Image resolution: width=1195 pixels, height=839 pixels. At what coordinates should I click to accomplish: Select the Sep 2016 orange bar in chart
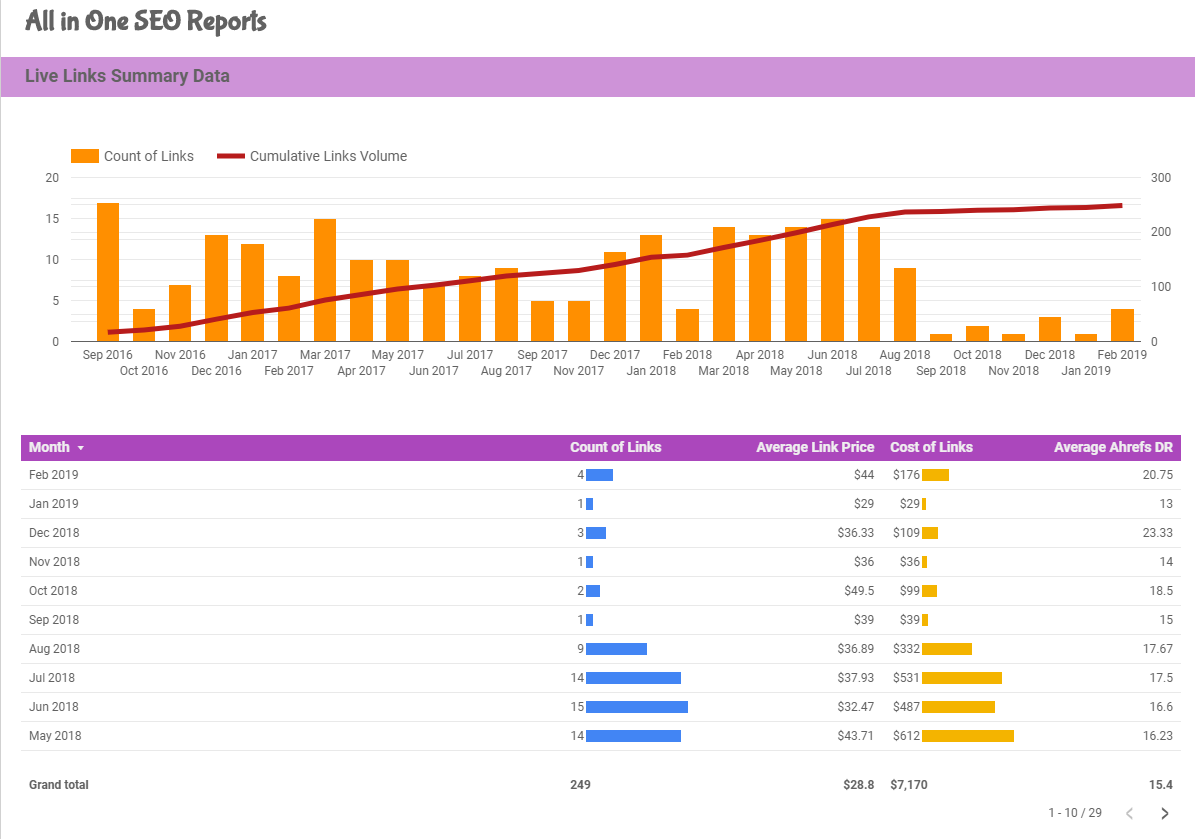tap(108, 272)
